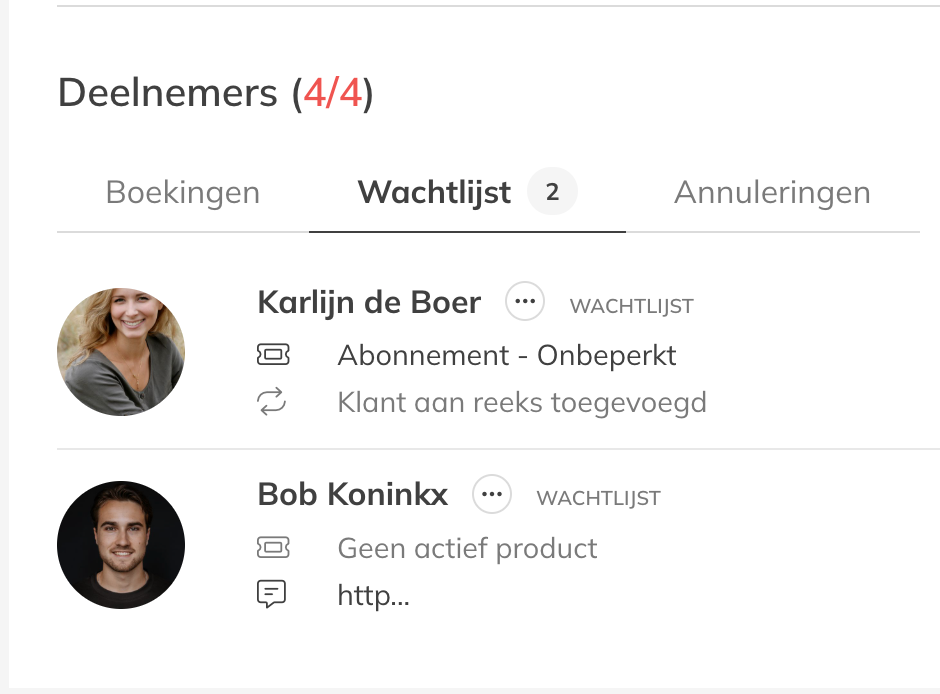Open the truncated http... note
The width and height of the screenshot is (940, 694).
pos(373,597)
